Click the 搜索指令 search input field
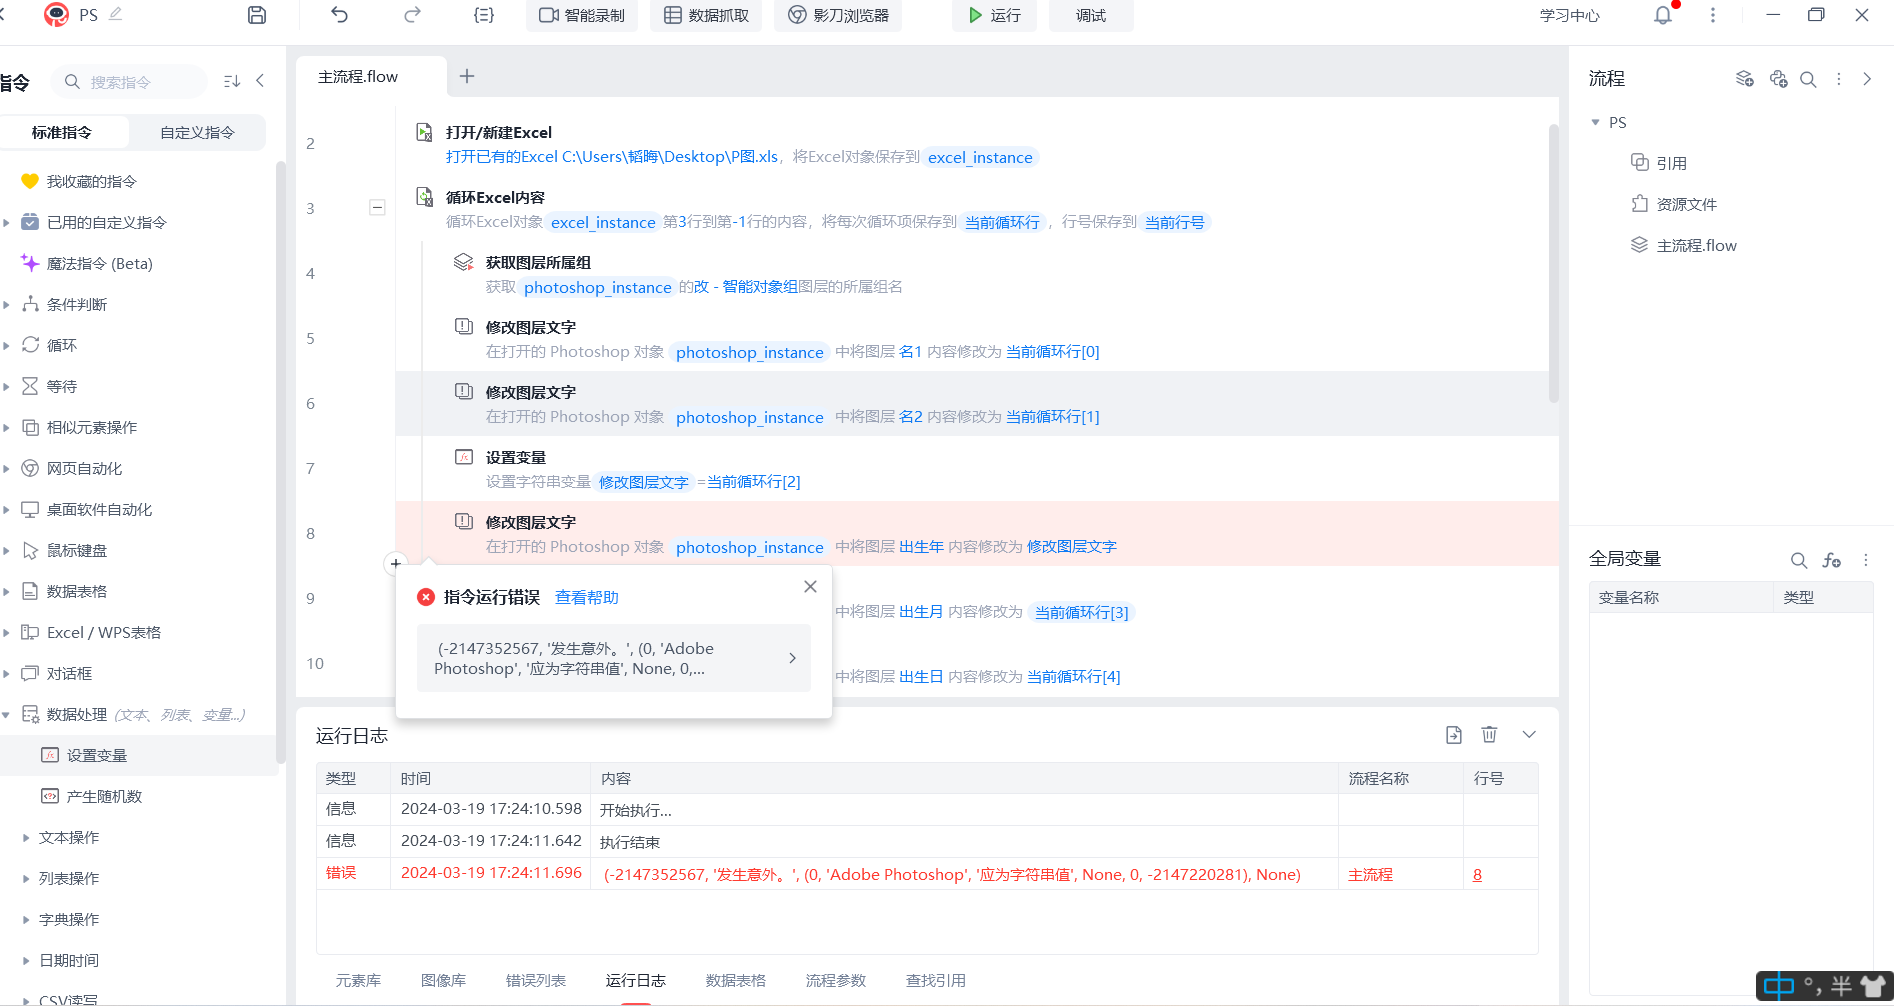 click(140, 82)
